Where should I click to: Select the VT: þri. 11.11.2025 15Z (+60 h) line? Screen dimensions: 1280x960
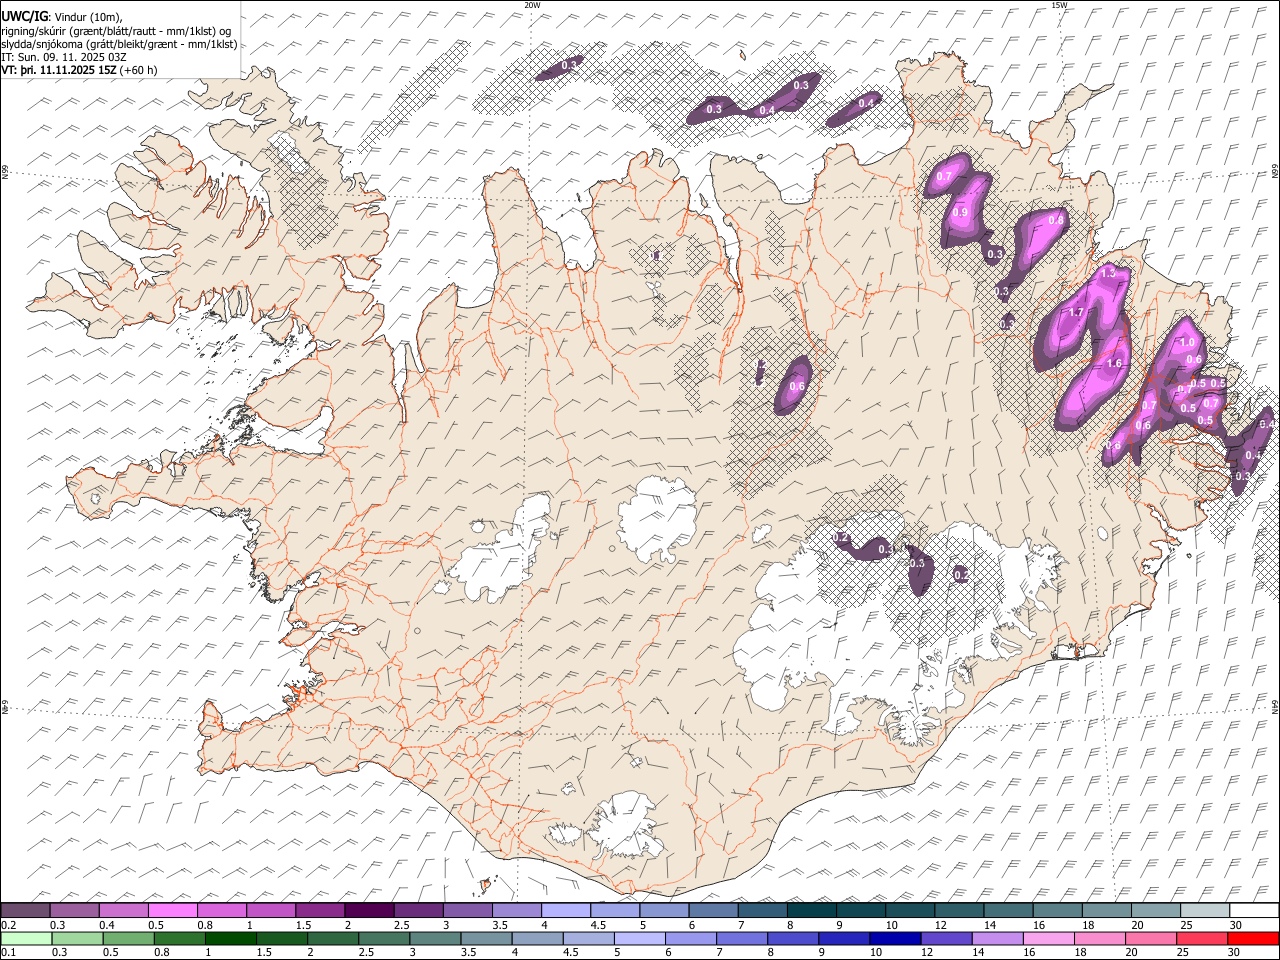(x=79, y=70)
